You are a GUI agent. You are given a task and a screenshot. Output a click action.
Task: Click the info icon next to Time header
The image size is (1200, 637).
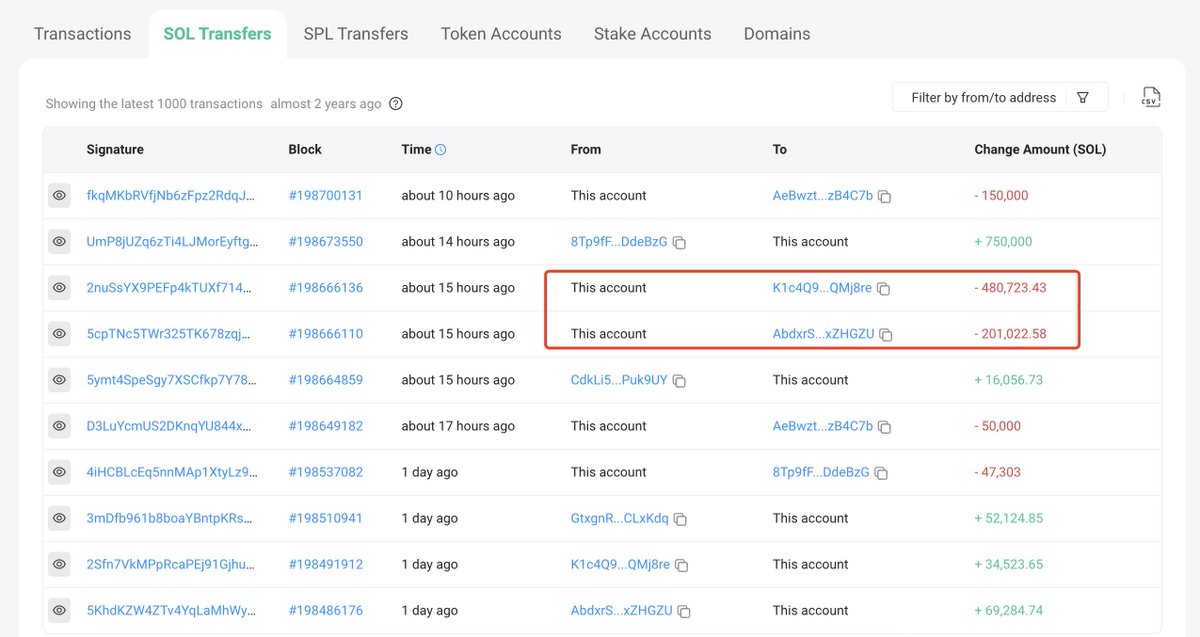tap(441, 150)
